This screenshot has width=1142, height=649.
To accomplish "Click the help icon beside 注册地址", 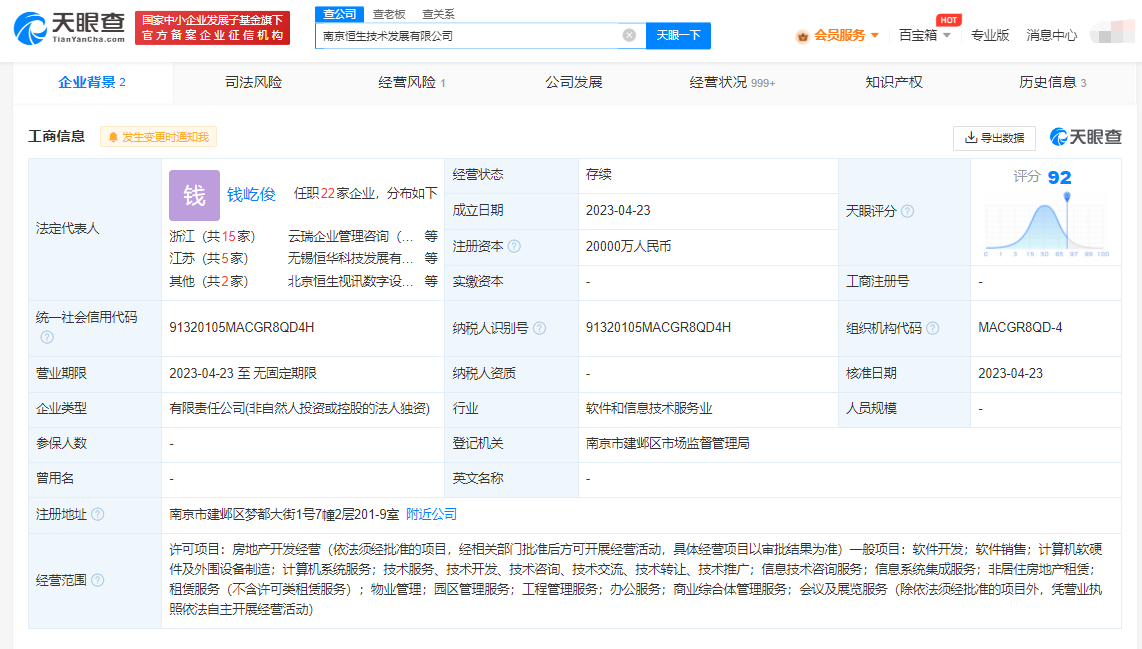I will pyautogui.click(x=98, y=514).
